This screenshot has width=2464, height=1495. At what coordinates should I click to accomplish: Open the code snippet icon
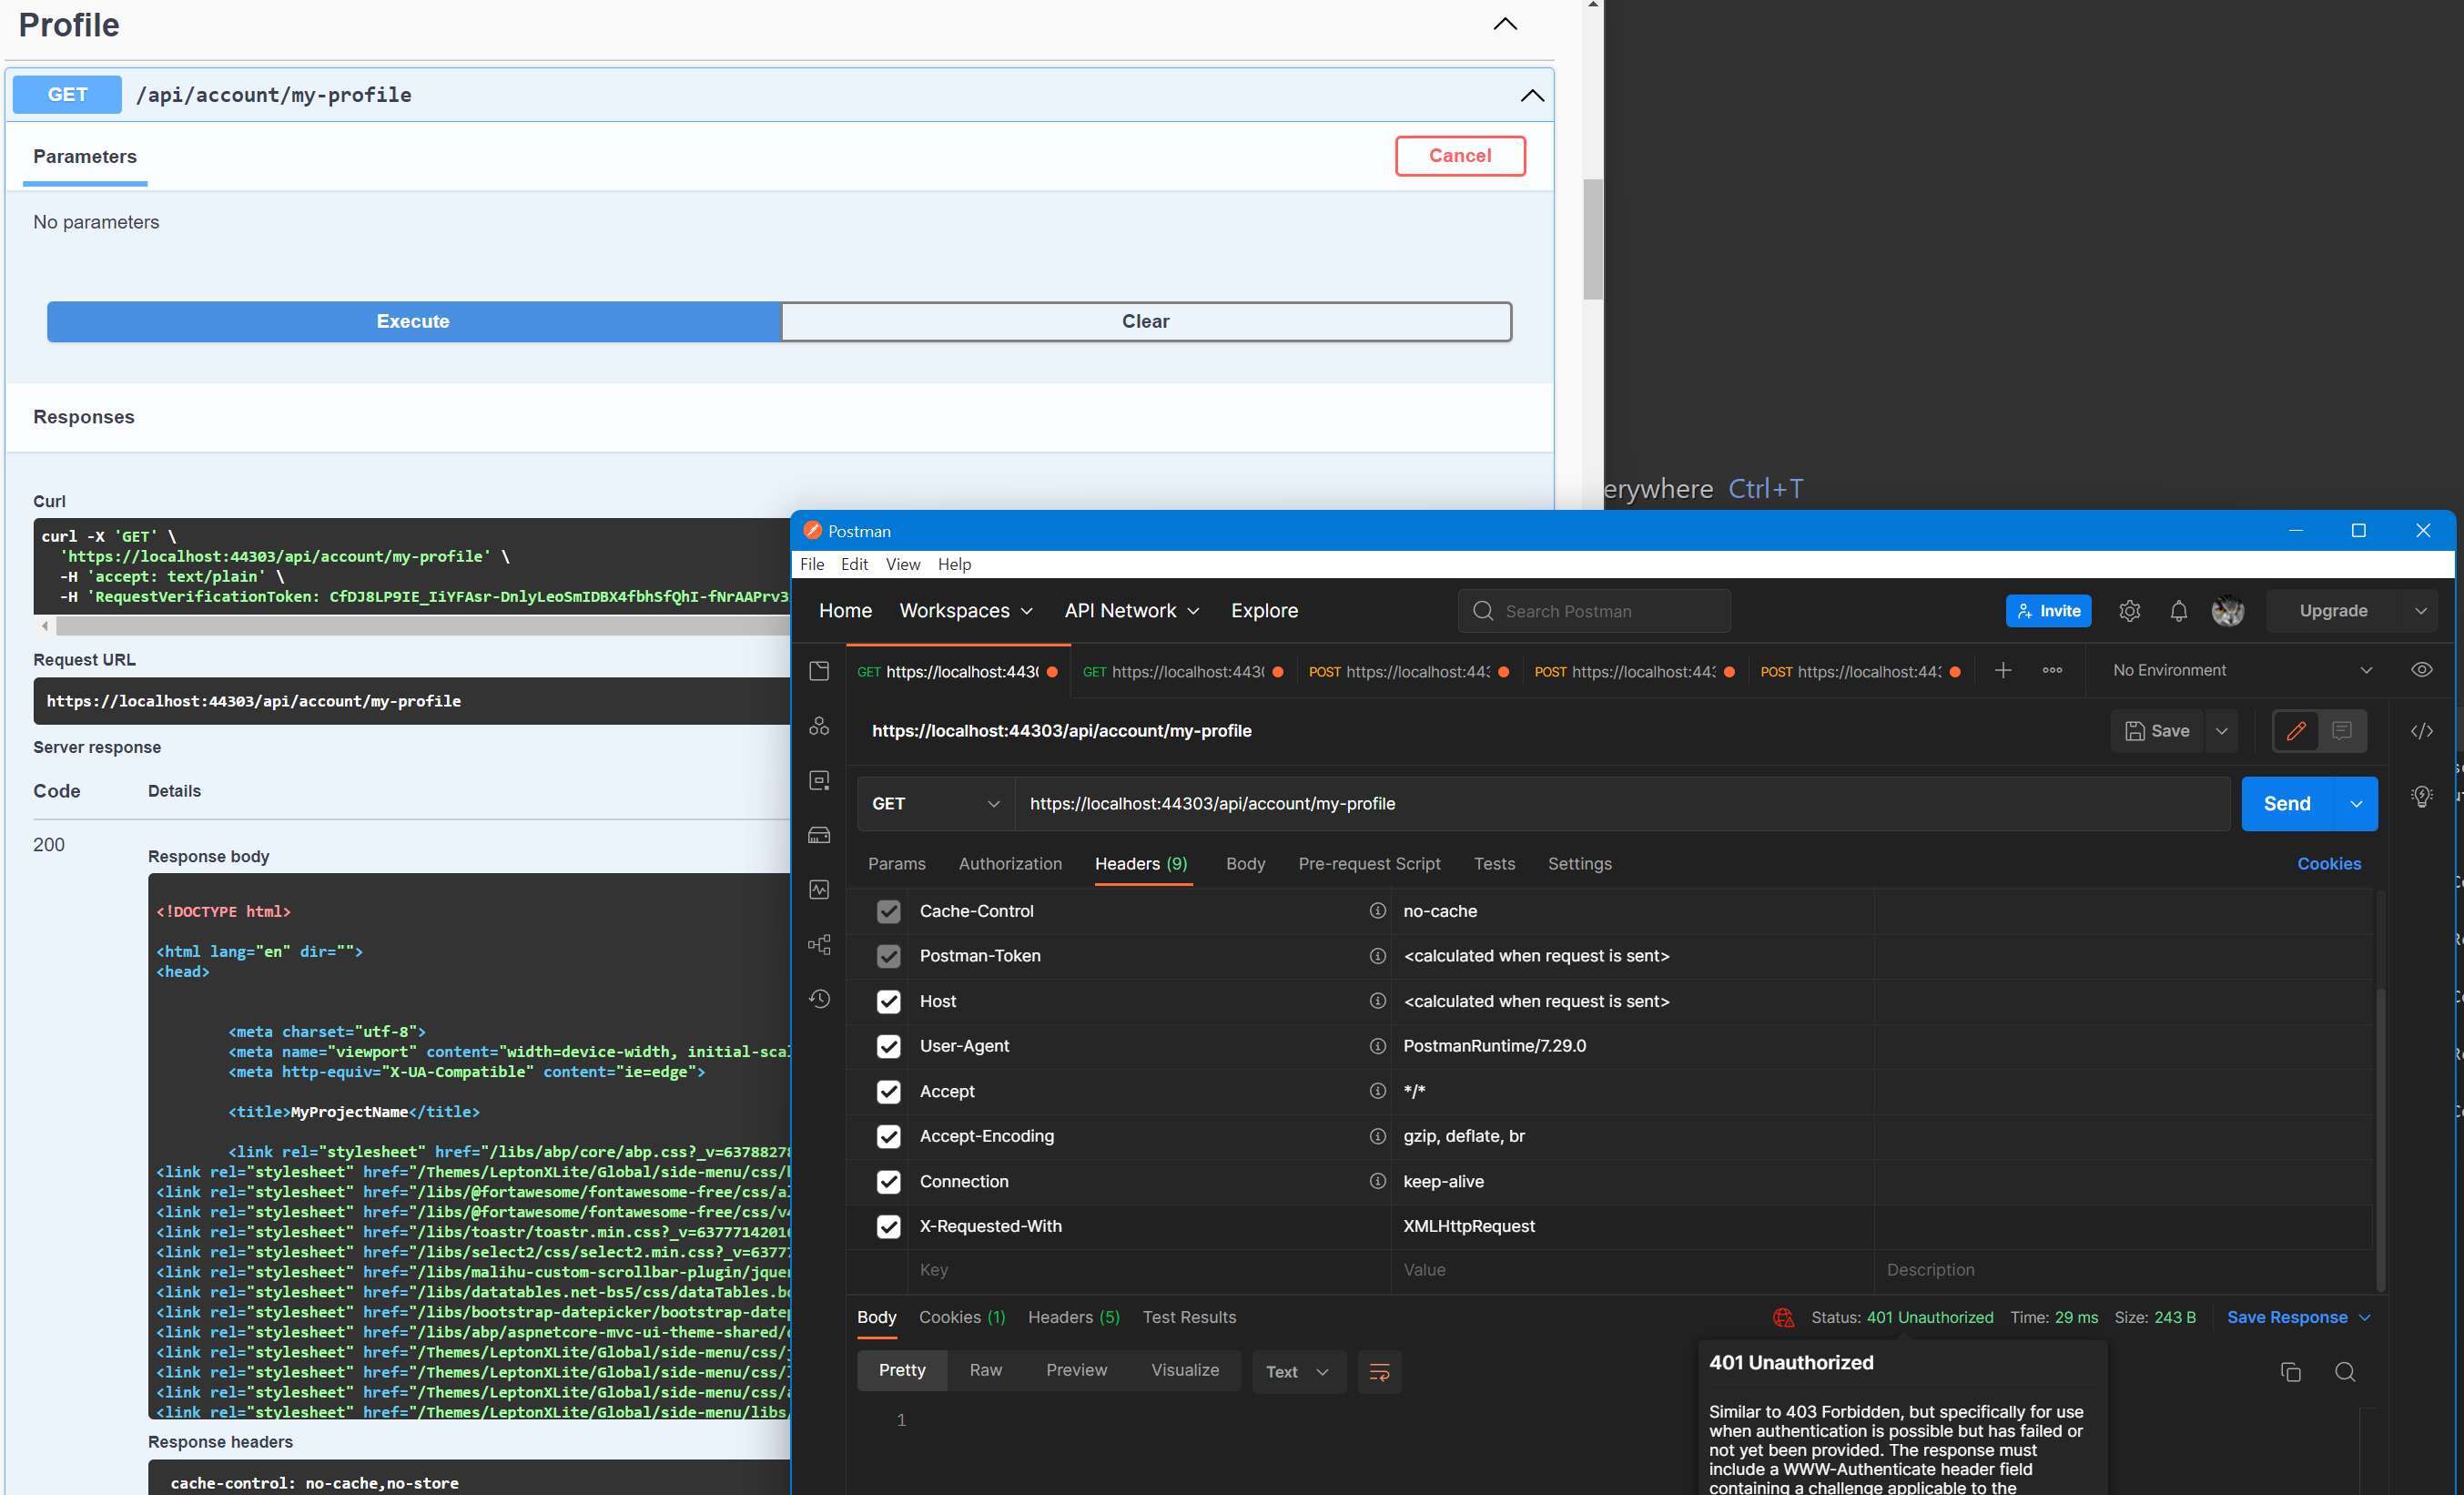pyautogui.click(x=2421, y=731)
